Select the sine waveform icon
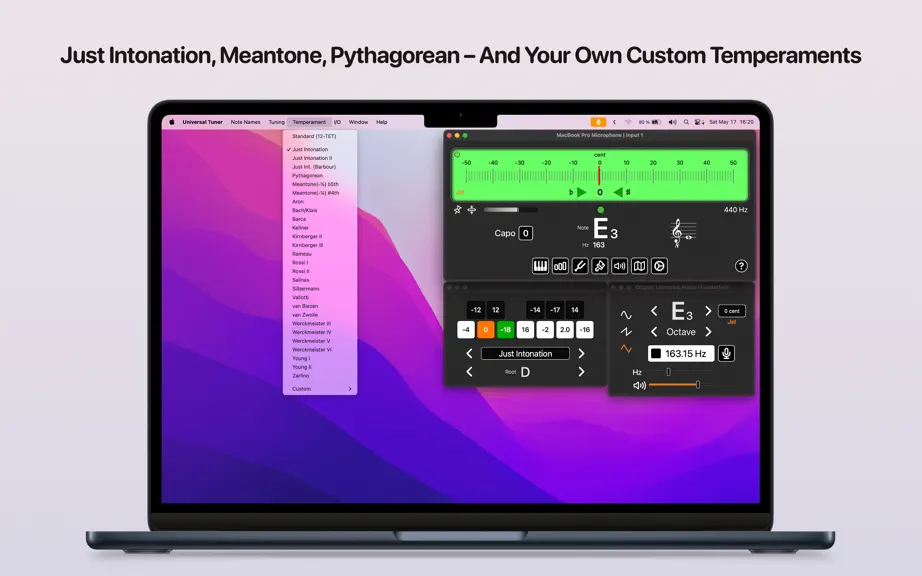 (626, 315)
